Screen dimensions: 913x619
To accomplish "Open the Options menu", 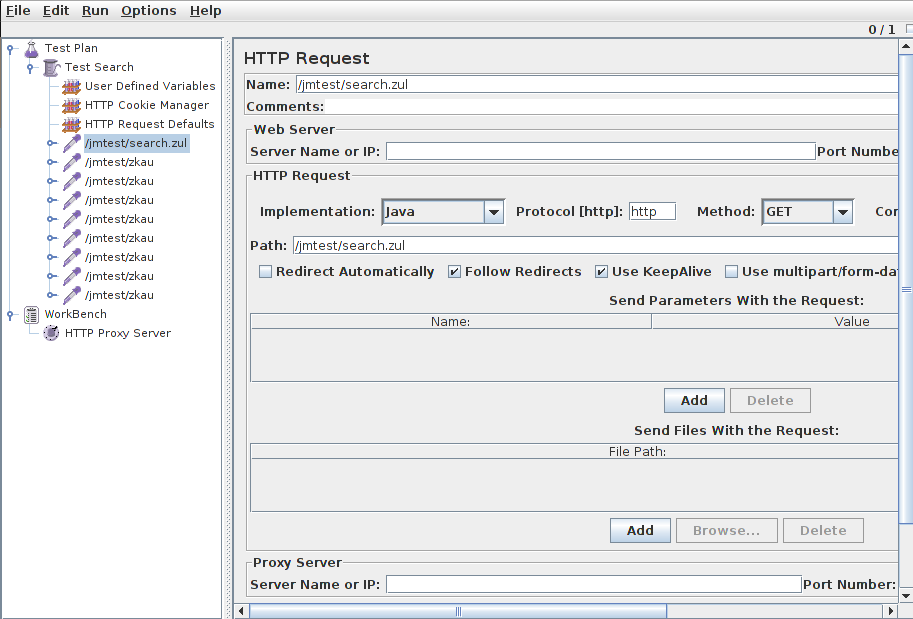I will tap(148, 11).
